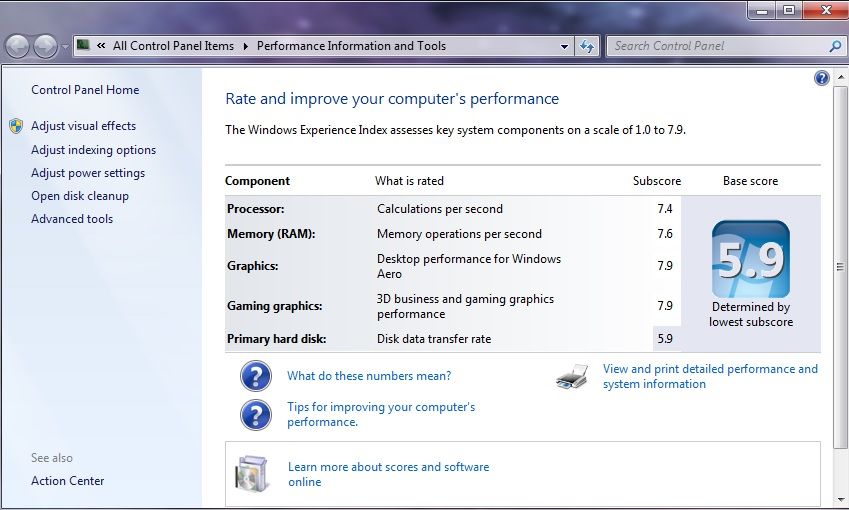Click the printer icon
The image size is (849, 510).
pos(572,376)
